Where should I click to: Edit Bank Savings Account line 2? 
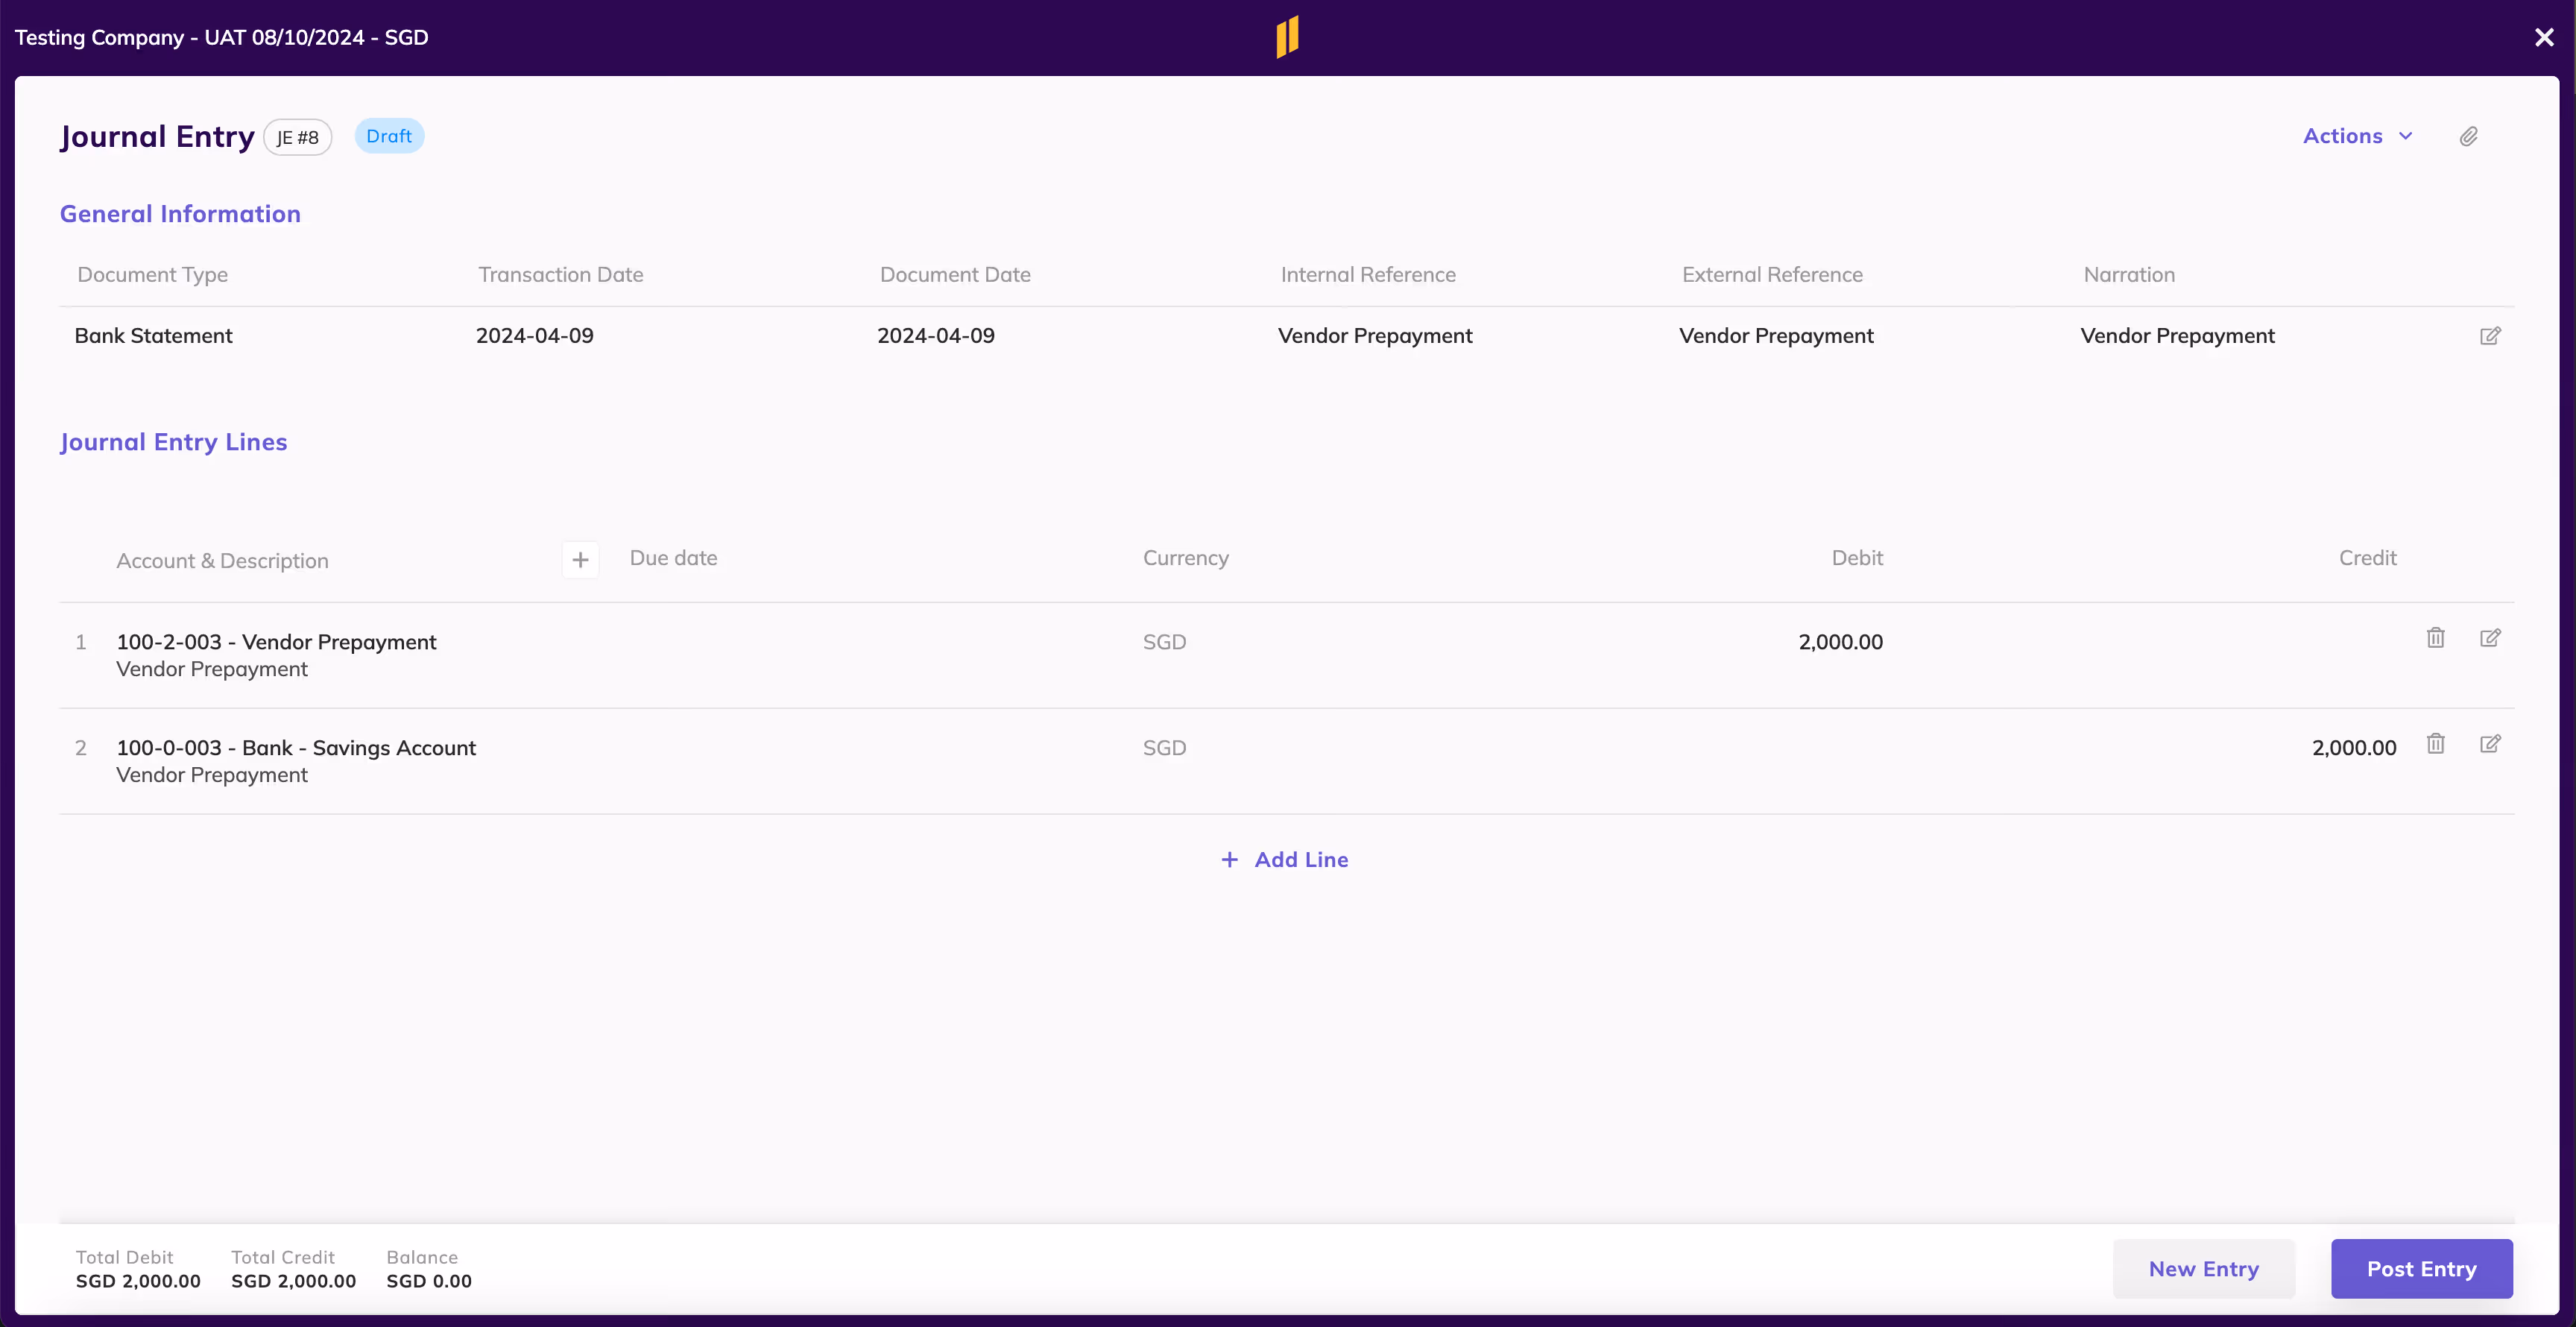2490,744
